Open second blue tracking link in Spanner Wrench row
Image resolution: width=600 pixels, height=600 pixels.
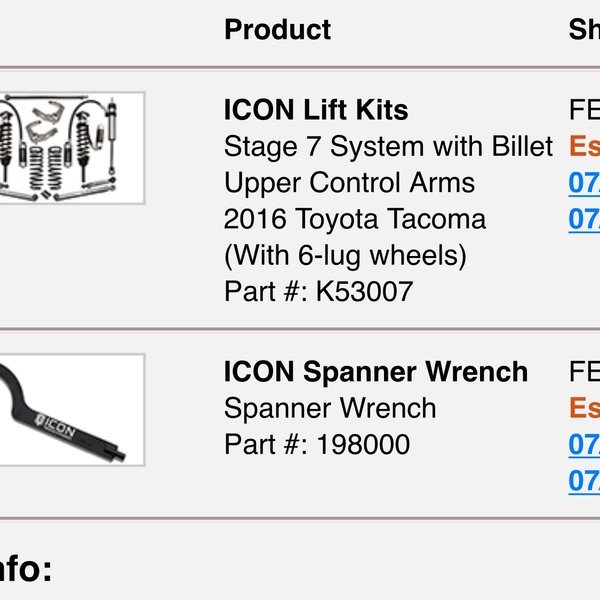click(584, 481)
